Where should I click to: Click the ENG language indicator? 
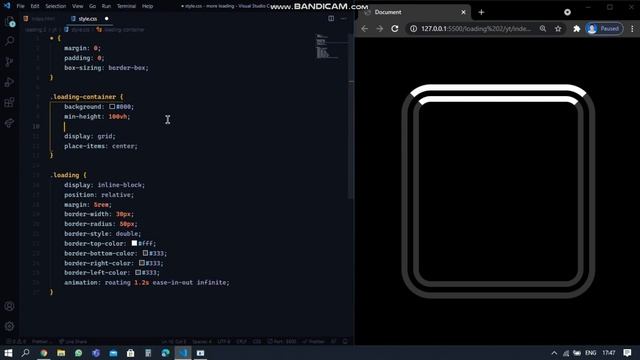point(591,353)
